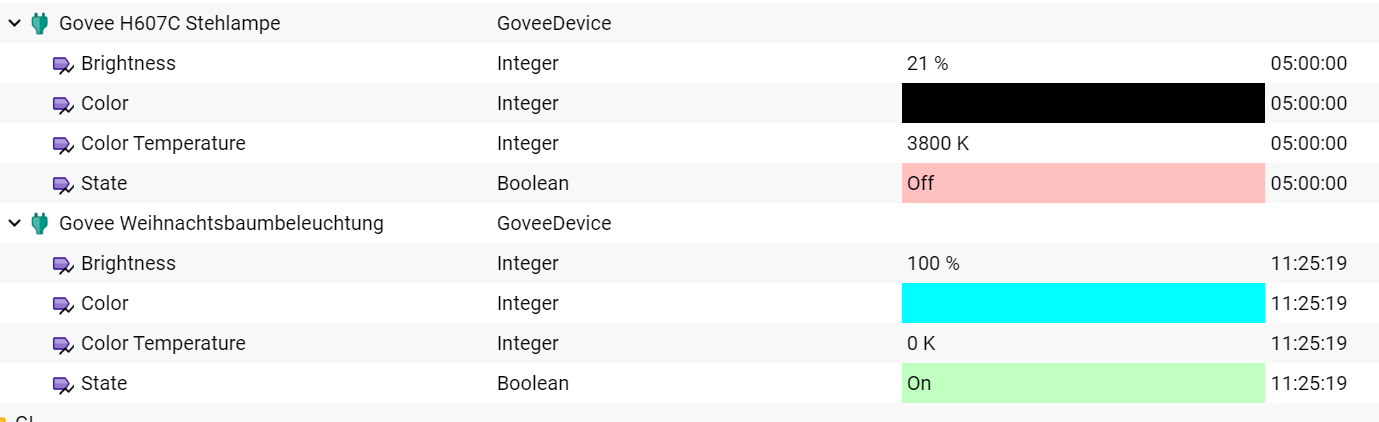Open the black Color swatch of Stehlampe
This screenshot has height=422, width=1379.
pyautogui.click(x=1083, y=103)
